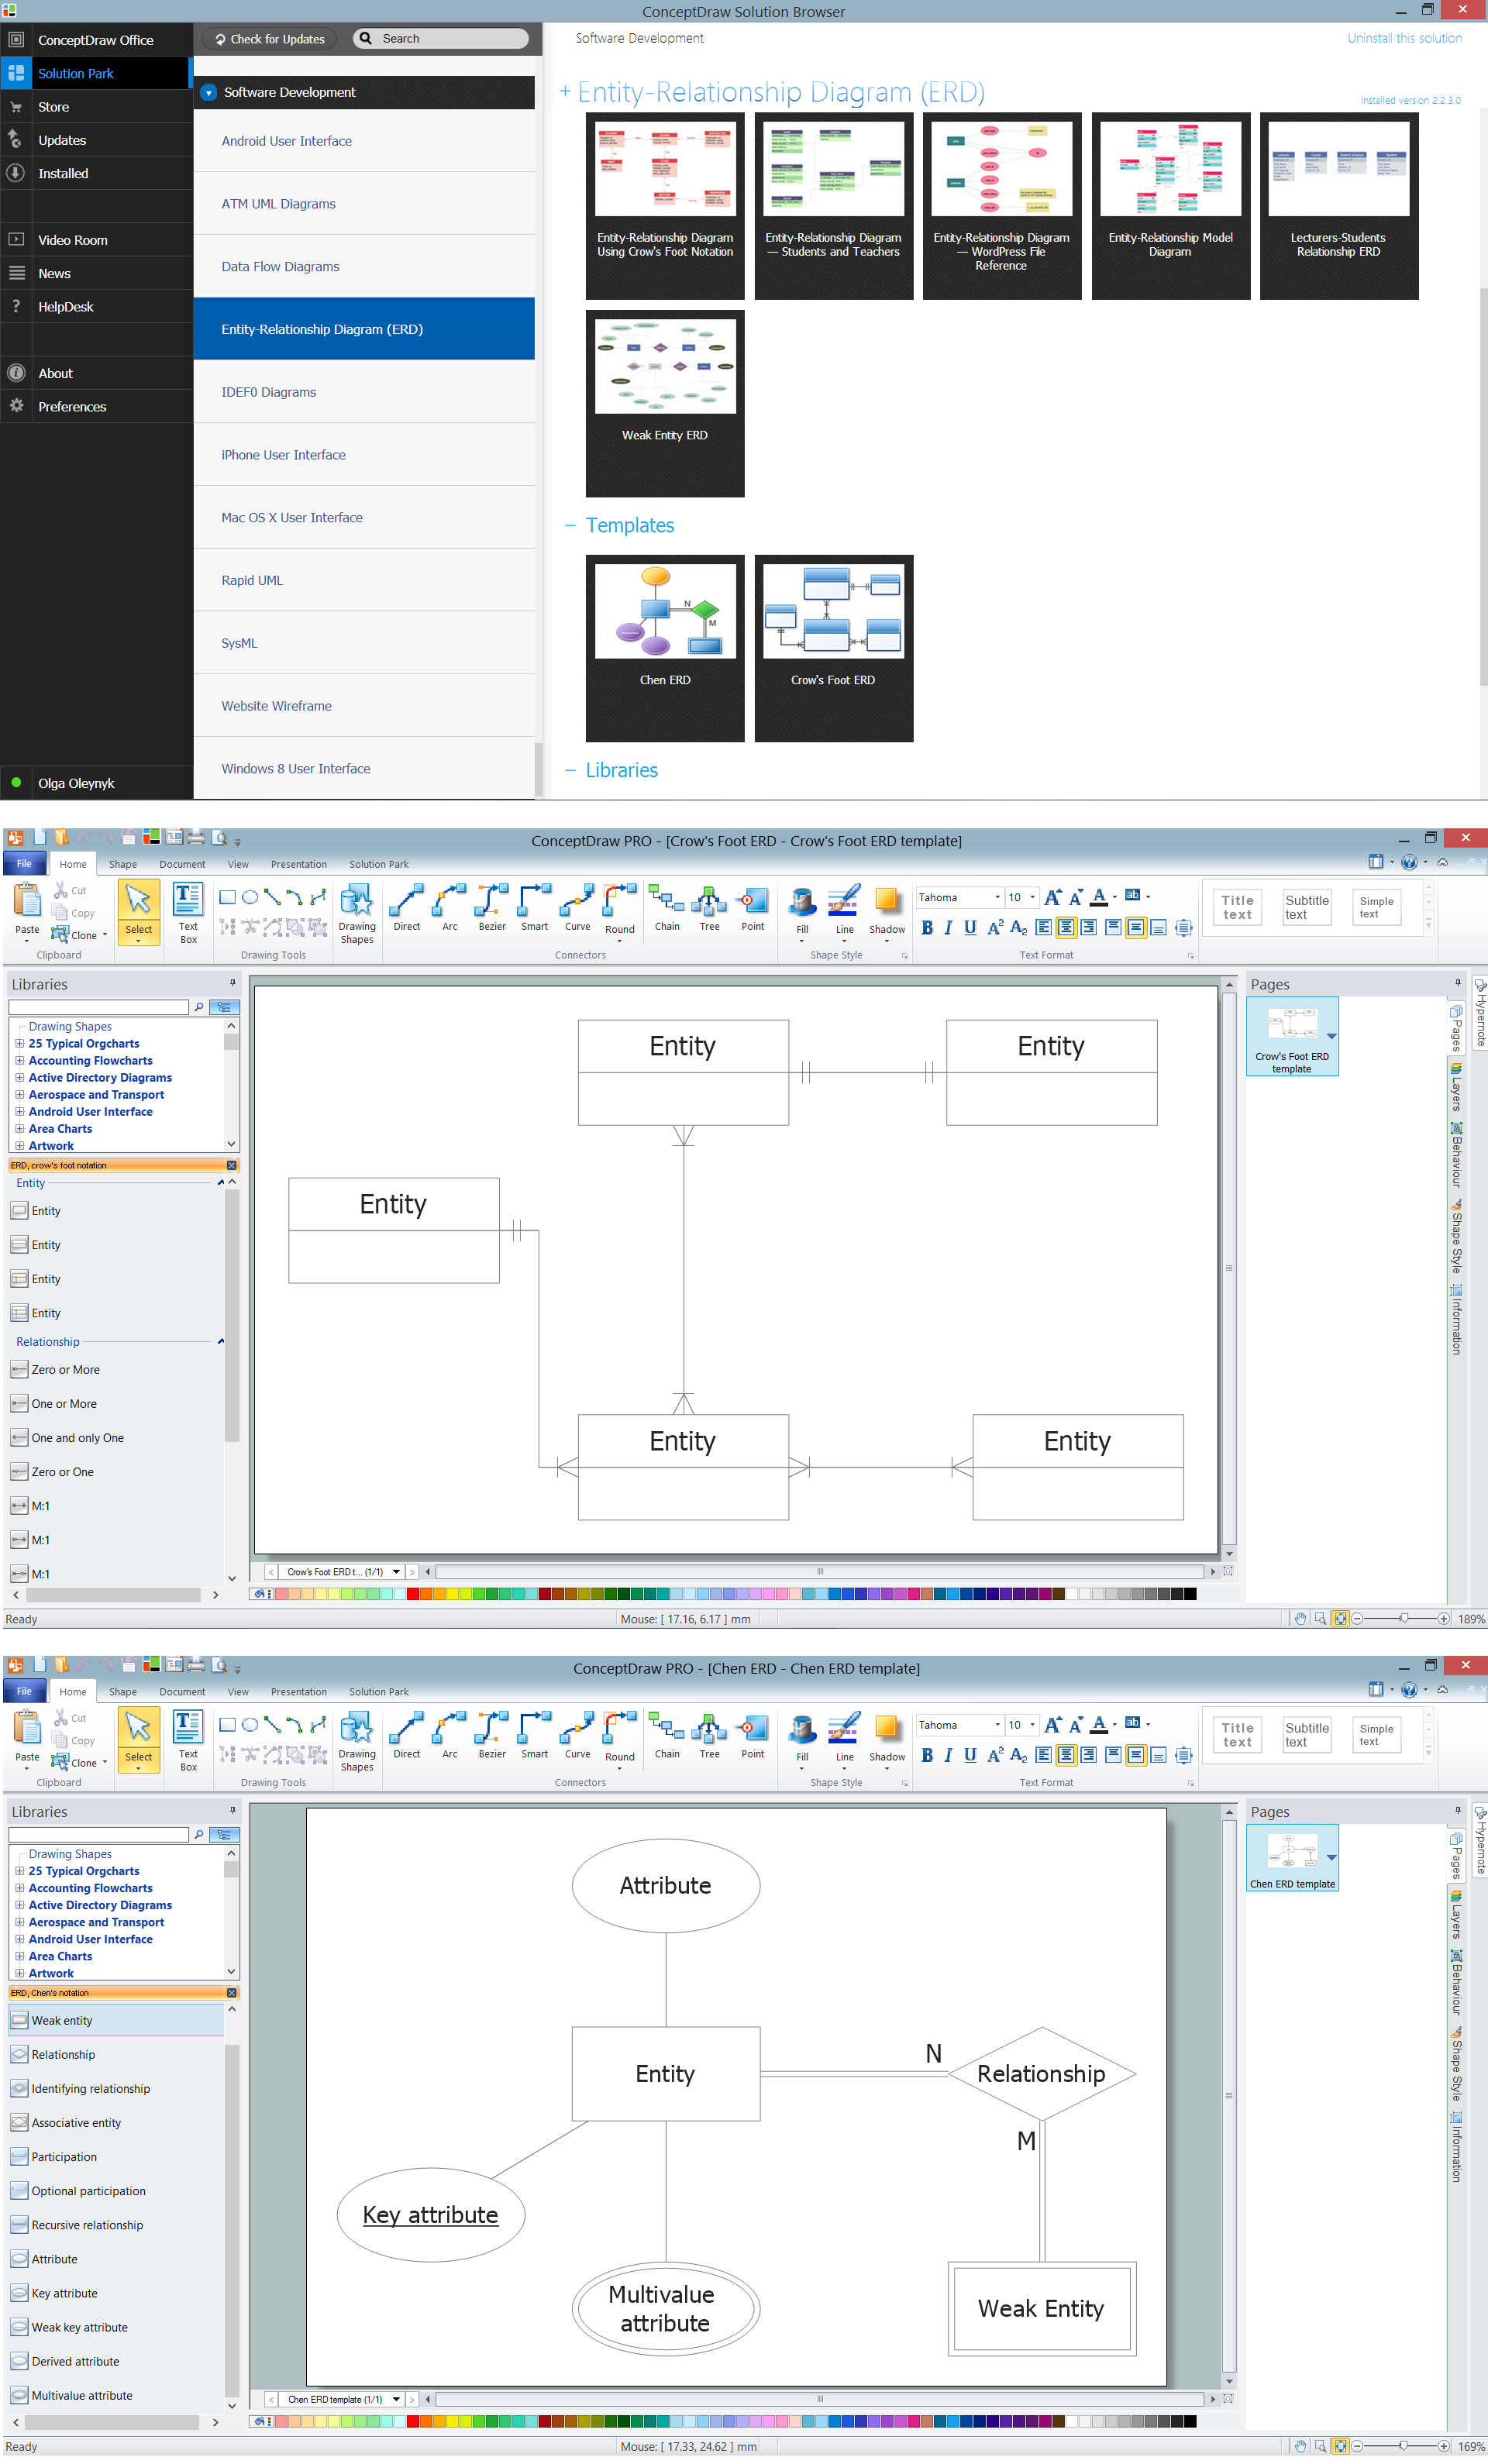Image resolution: width=1488 pixels, height=2464 pixels.
Task: Select the Text Box tool
Action: point(188,910)
